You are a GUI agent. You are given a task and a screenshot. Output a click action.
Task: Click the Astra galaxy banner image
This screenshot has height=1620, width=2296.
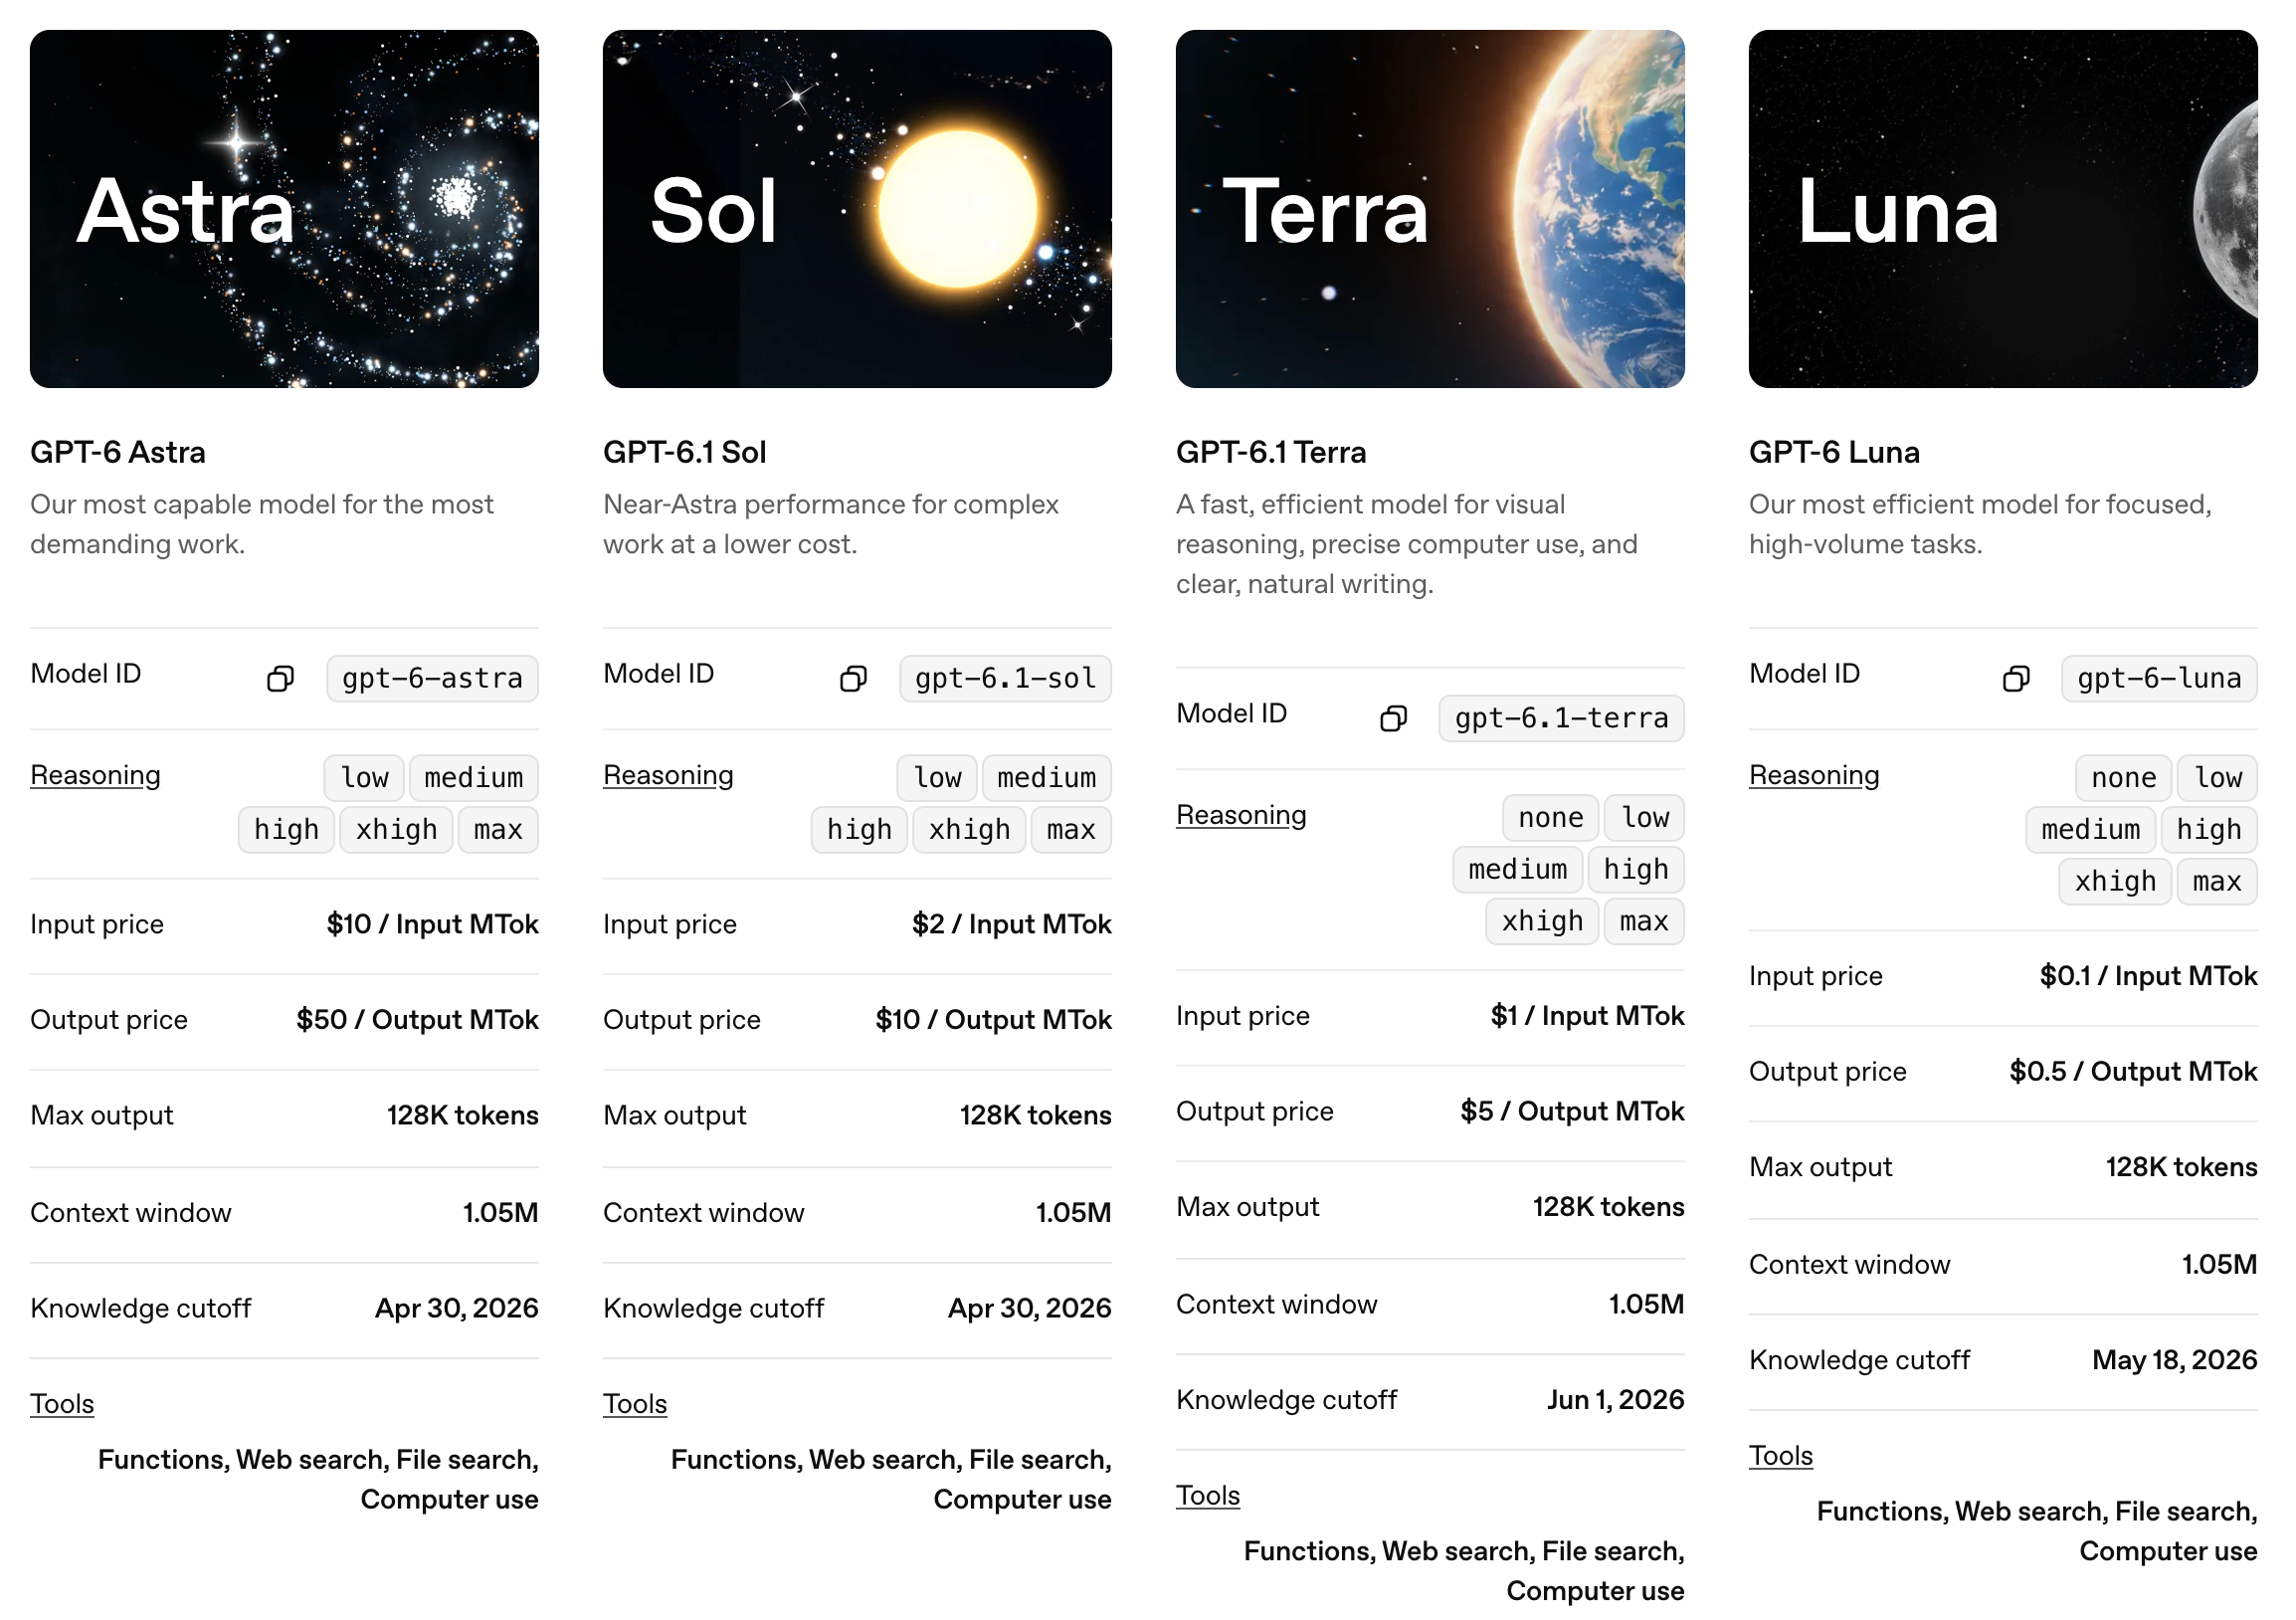(x=284, y=209)
